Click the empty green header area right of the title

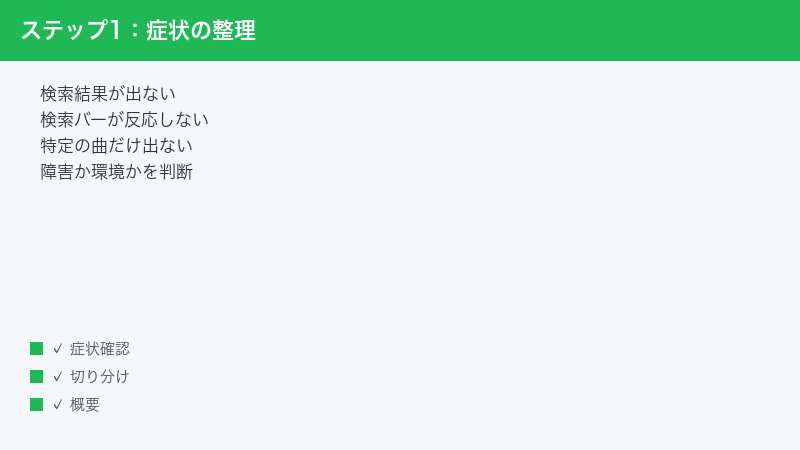526,30
